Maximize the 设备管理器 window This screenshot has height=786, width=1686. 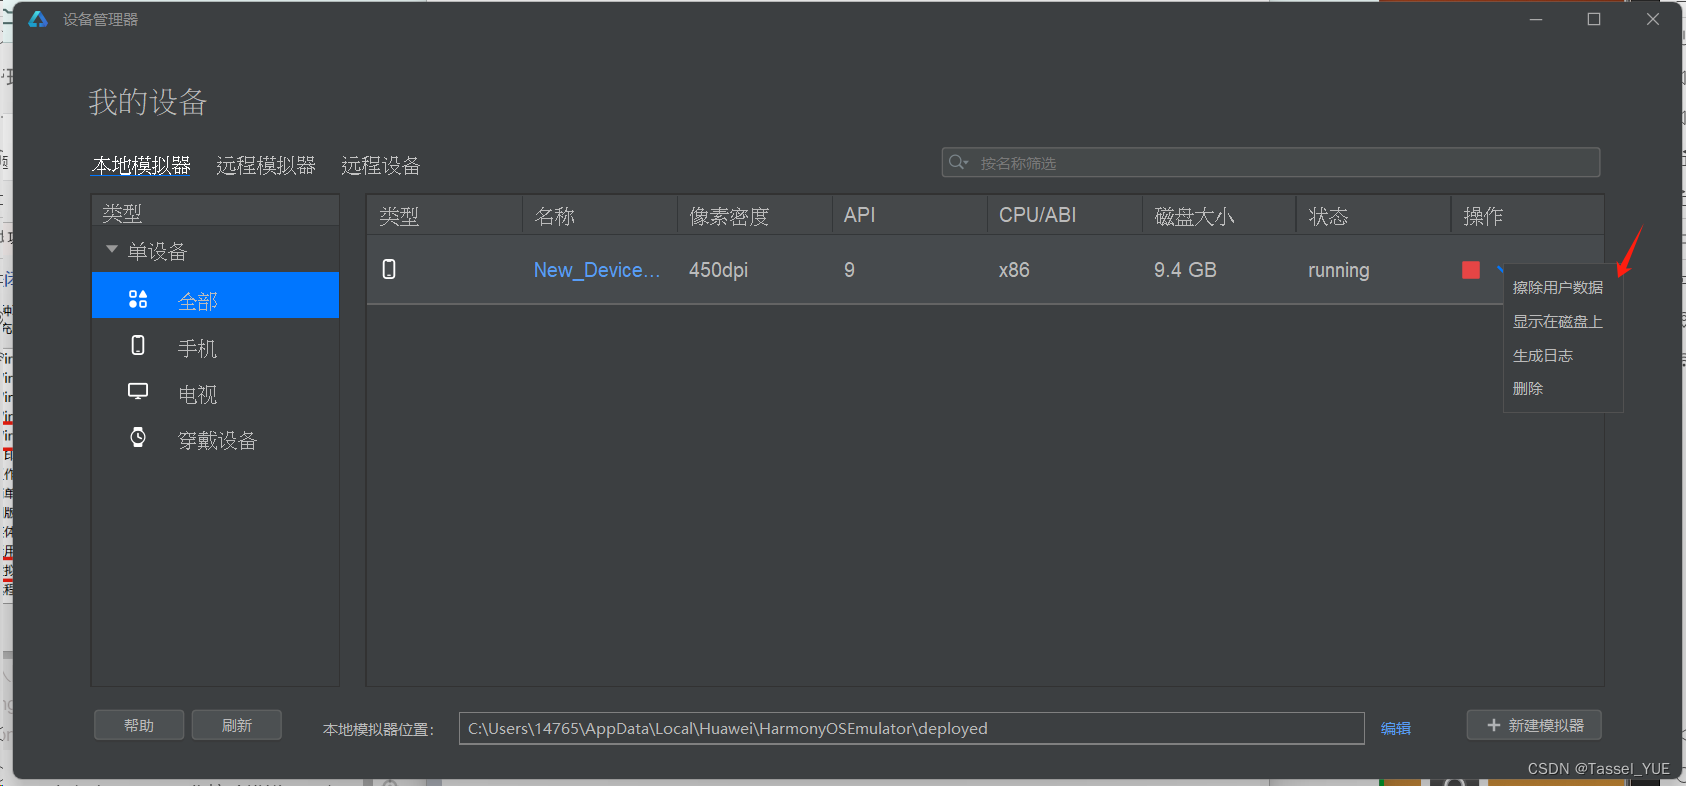coord(1594,19)
